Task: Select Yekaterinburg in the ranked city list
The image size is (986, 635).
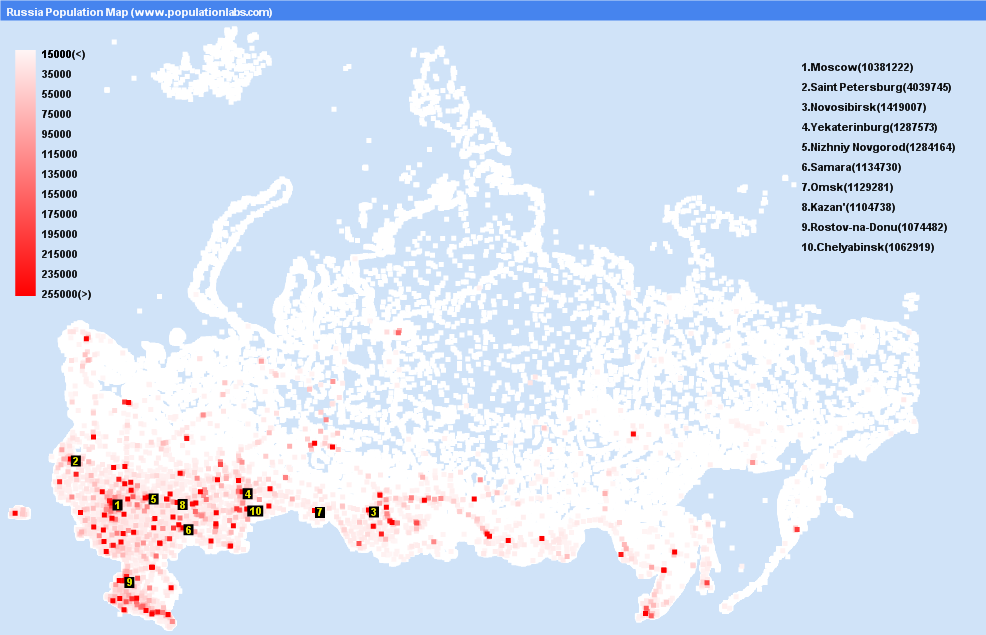Action: 869,127
